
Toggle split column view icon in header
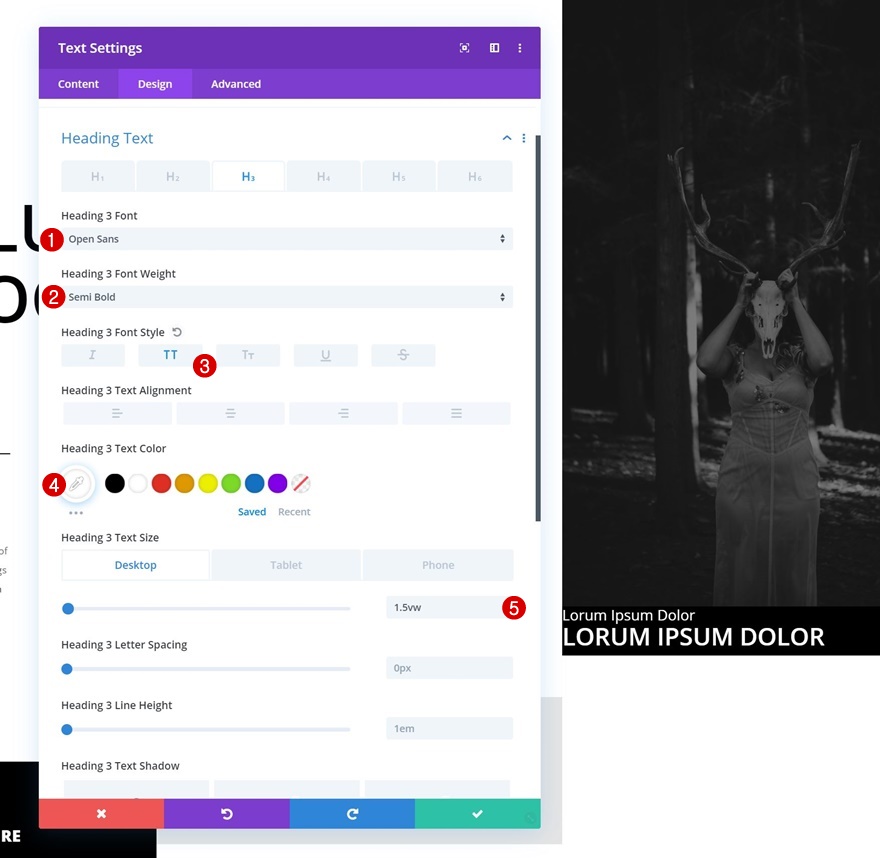point(494,48)
